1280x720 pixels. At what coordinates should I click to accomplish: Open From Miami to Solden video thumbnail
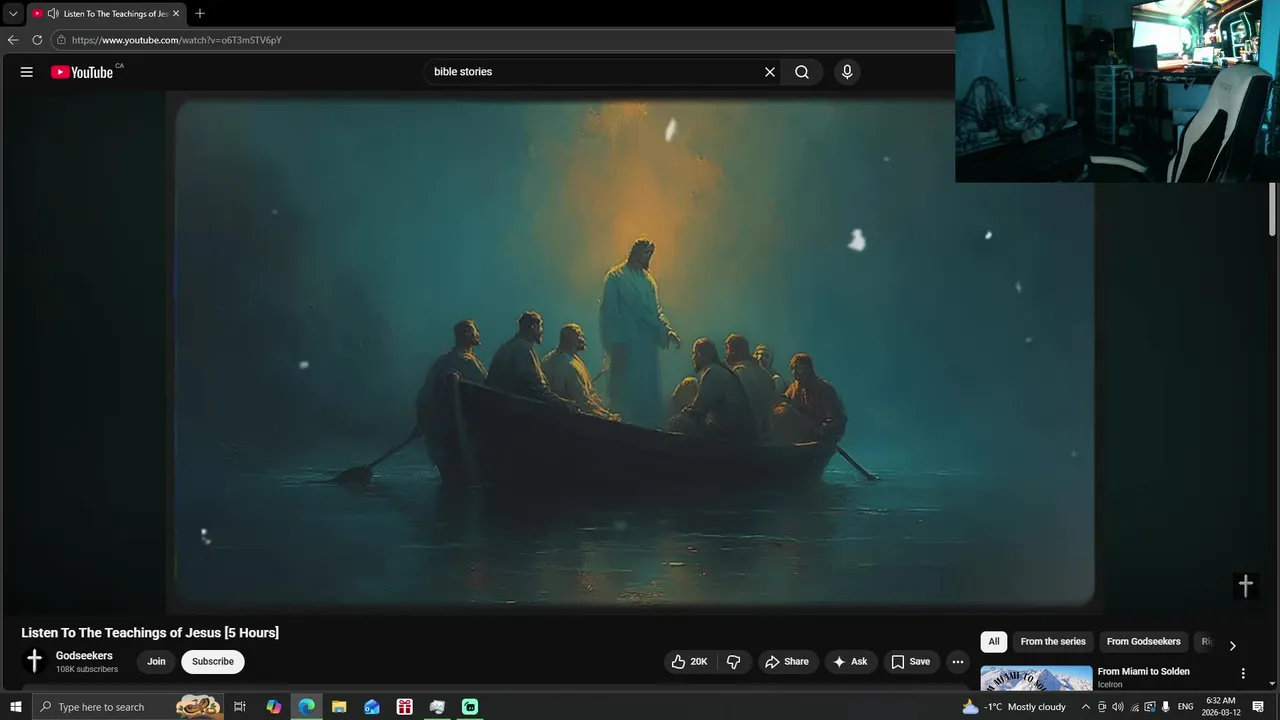click(1036, 678)
